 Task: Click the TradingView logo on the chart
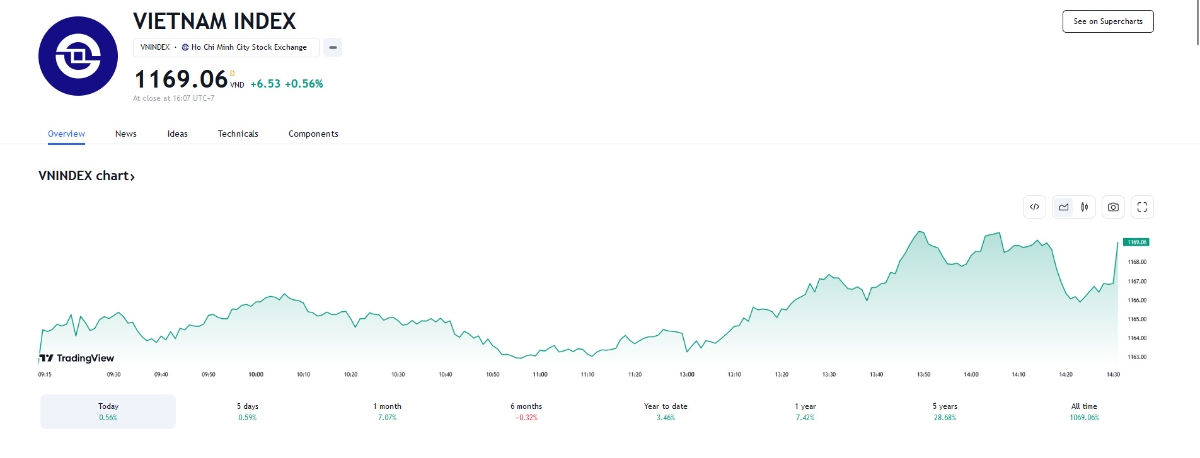click(78, 358)
